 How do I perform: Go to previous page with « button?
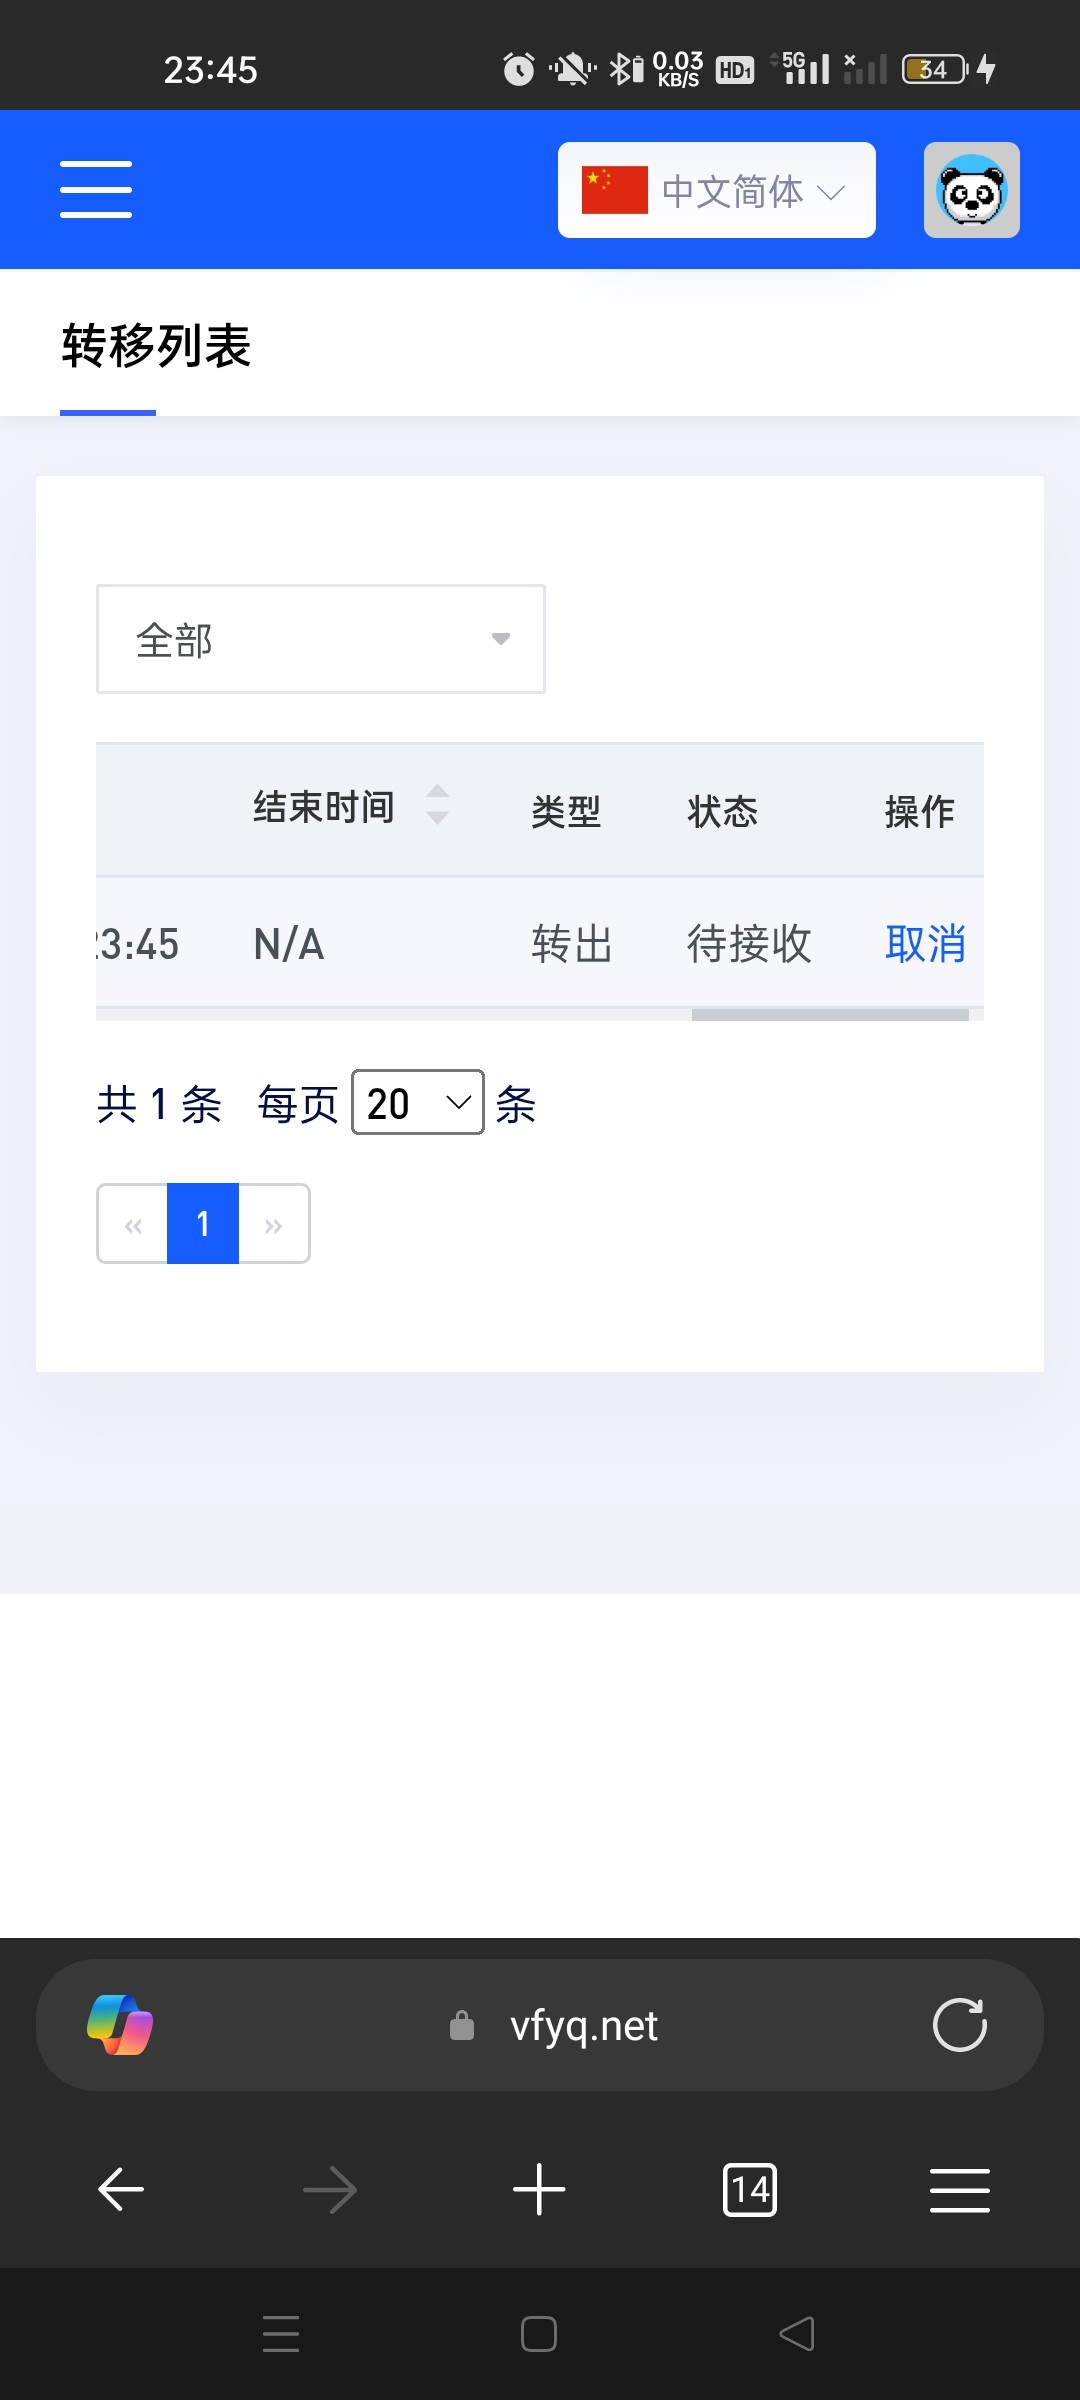coord(132,1224)
